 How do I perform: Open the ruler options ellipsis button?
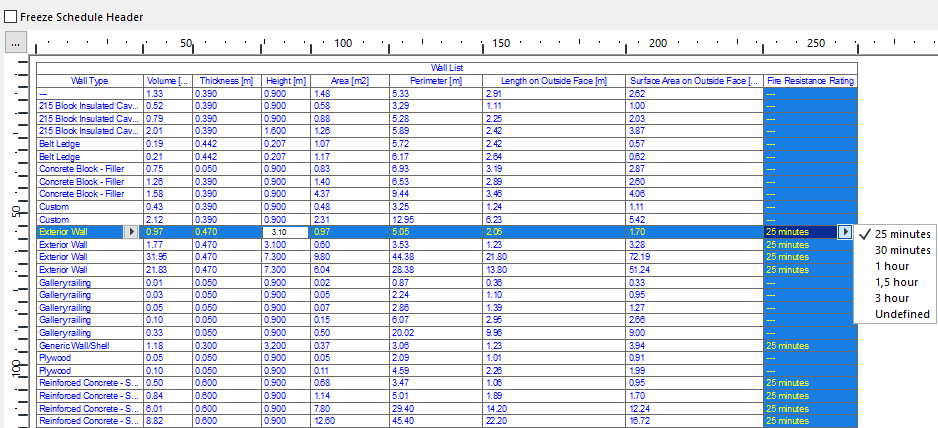tap(15, 43)
